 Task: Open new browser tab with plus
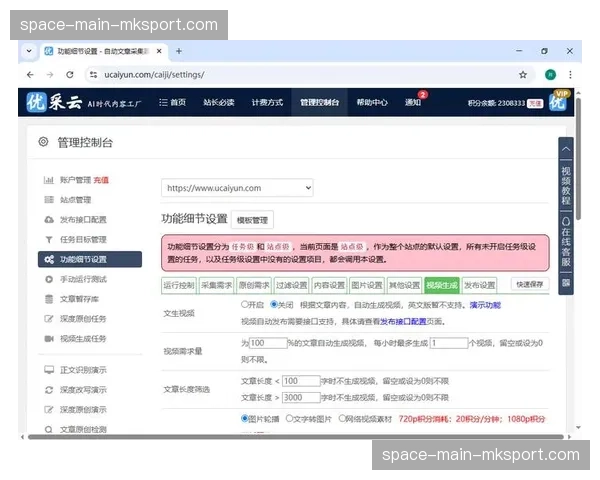179,51
